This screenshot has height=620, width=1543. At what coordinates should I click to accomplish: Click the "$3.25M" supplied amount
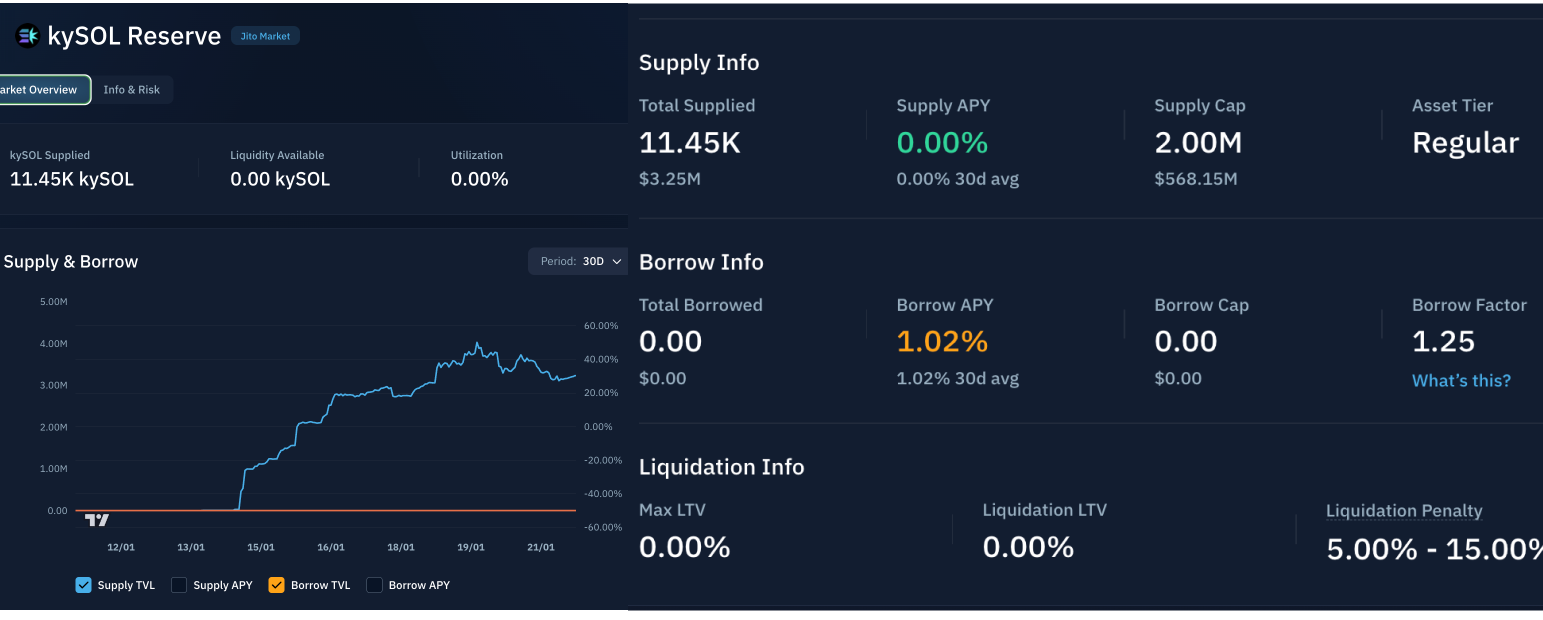pyautogui.click(x=672, y=179)
